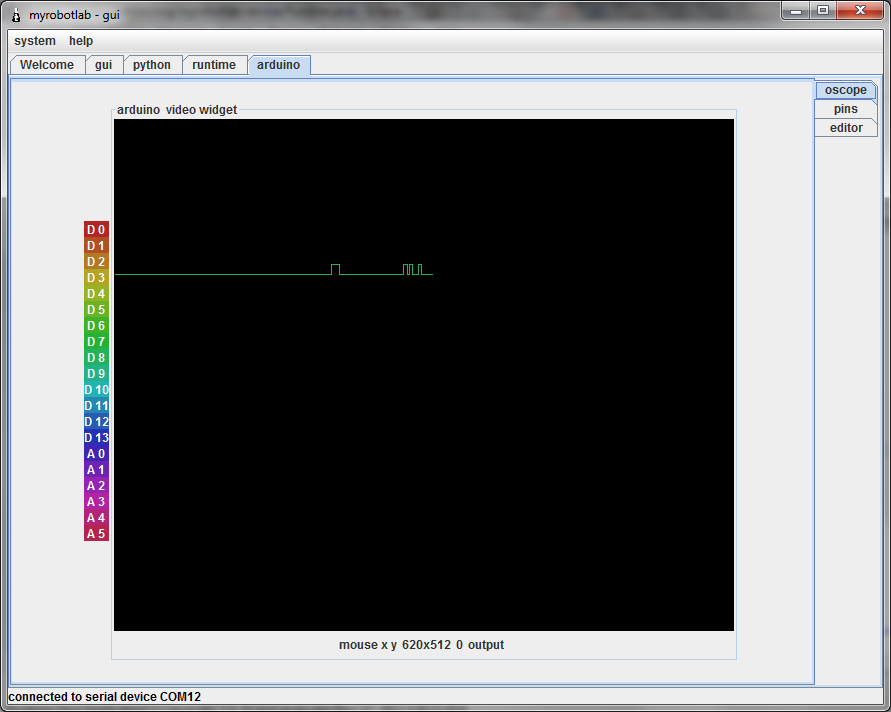The height and width of the screenshot is (712, 891).
Task: Select the A 5 analog pin
Action: coord(96,534)
